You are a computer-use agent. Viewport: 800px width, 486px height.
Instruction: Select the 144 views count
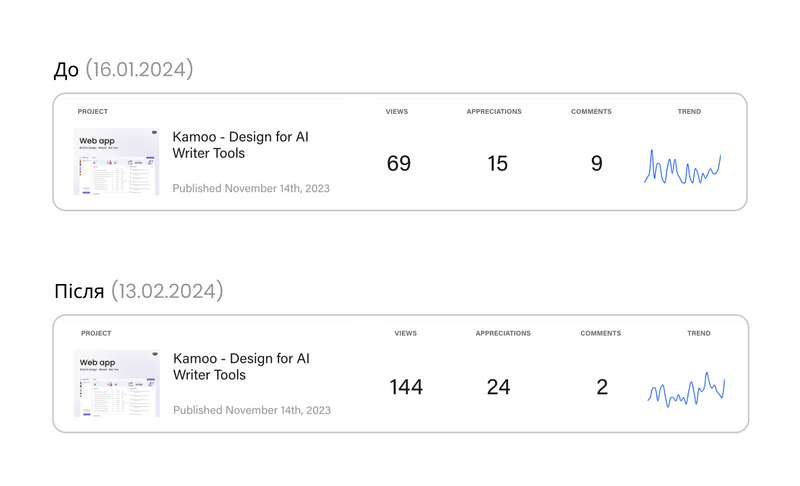click(406, 387)
